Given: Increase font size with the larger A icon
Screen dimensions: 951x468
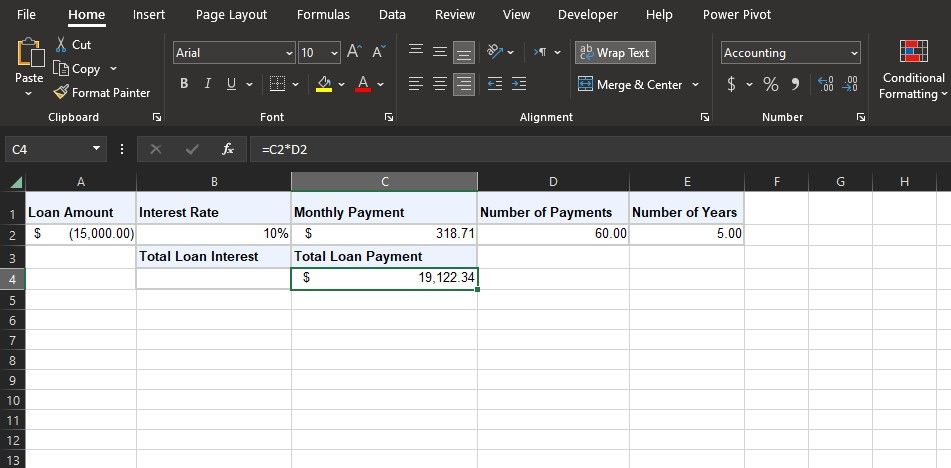Looking at the screenshot, I should (355, 53).
